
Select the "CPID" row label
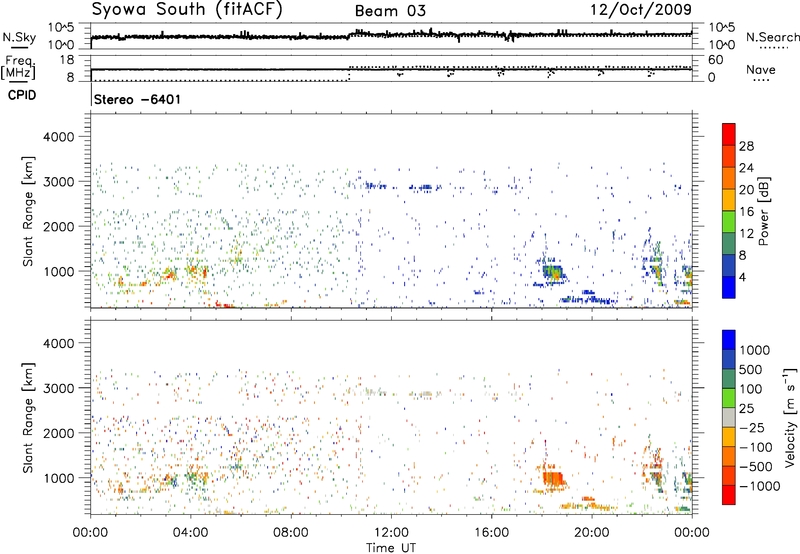pyautogui.click(x=22, y=95)
